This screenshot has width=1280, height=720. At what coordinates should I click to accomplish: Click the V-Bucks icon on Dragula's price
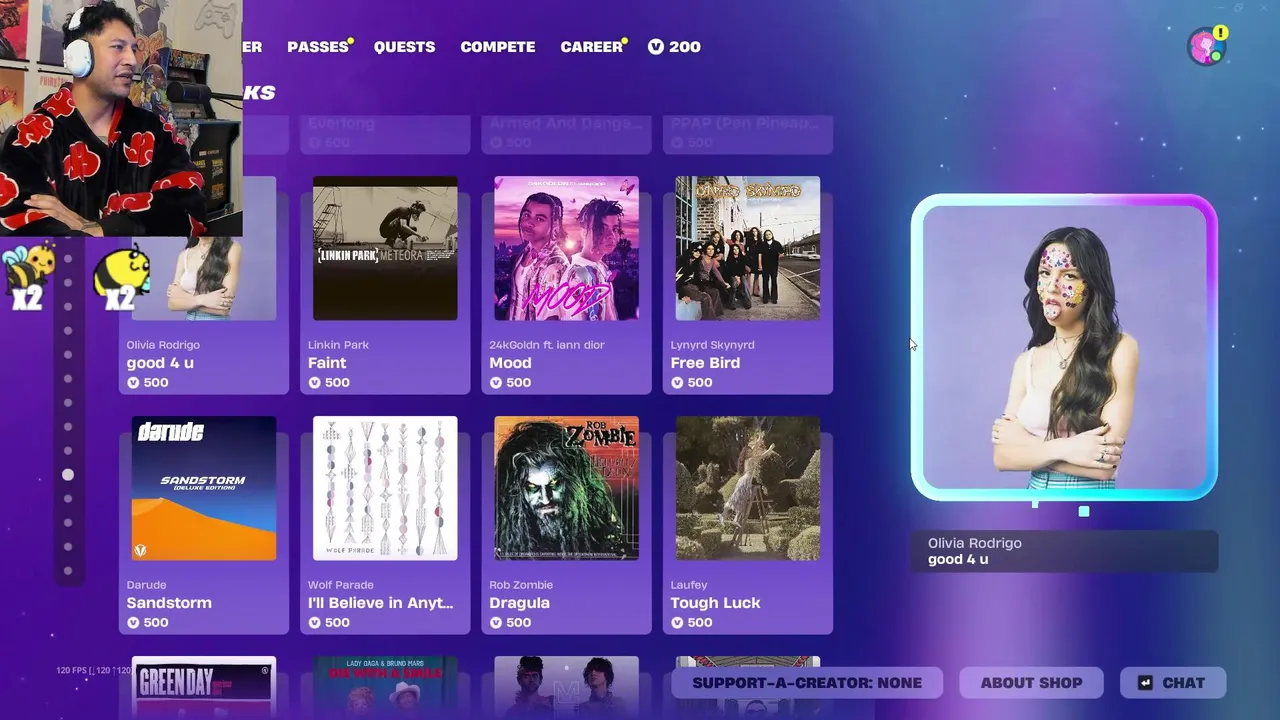coord(496,623)
